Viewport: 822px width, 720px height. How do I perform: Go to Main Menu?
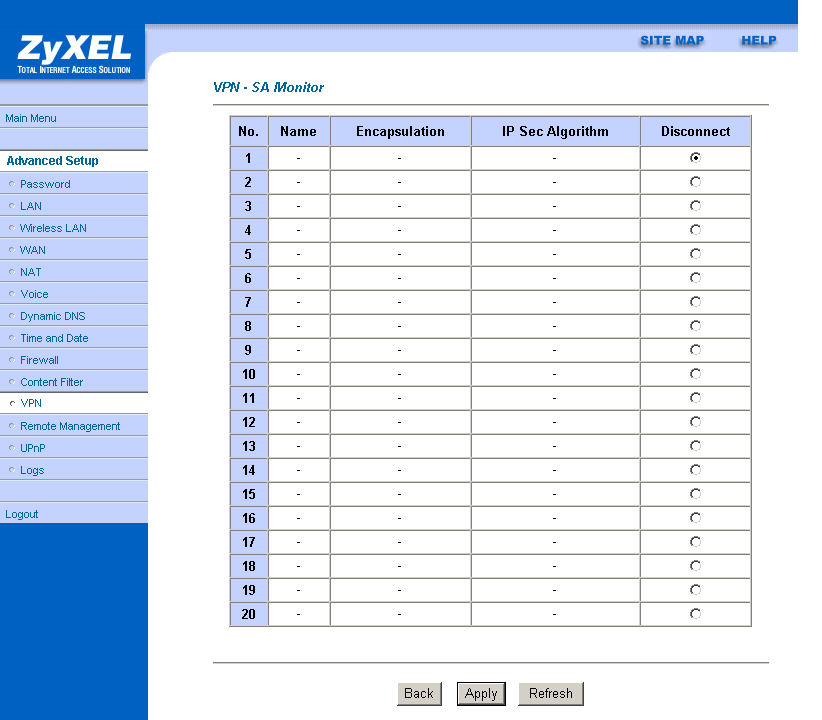31,118
